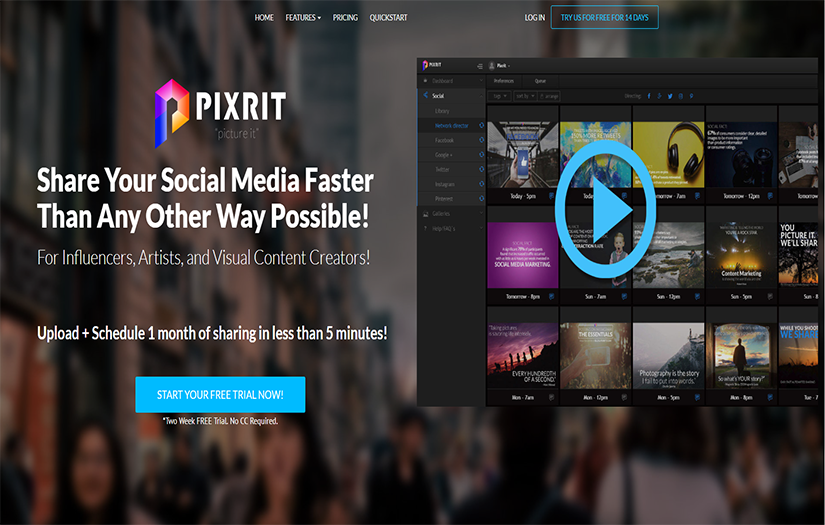The height and width of the screenshot is (525, 825).
Task: Click the Facebook directing icon in the preview toolbar
Action: 649,96
